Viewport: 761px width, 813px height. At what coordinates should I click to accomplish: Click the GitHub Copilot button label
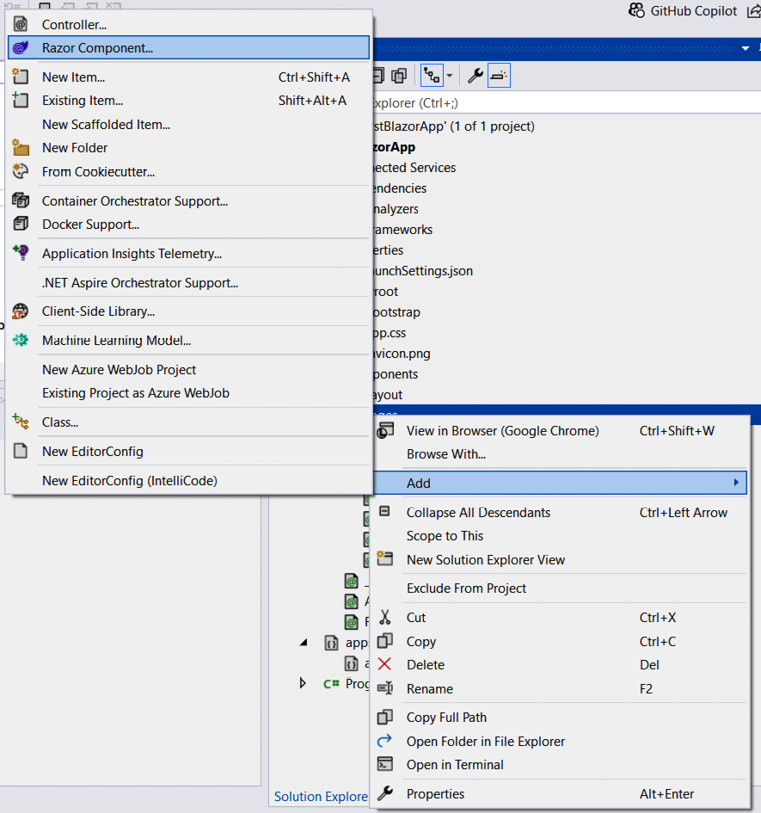[693, 11]
